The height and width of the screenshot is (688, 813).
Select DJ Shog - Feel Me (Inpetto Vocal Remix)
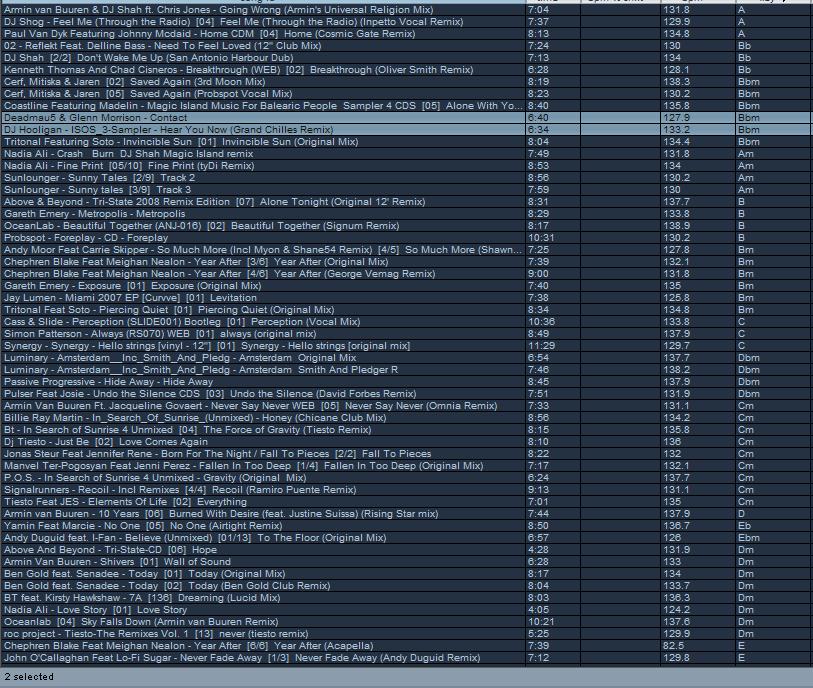point(406,22)
